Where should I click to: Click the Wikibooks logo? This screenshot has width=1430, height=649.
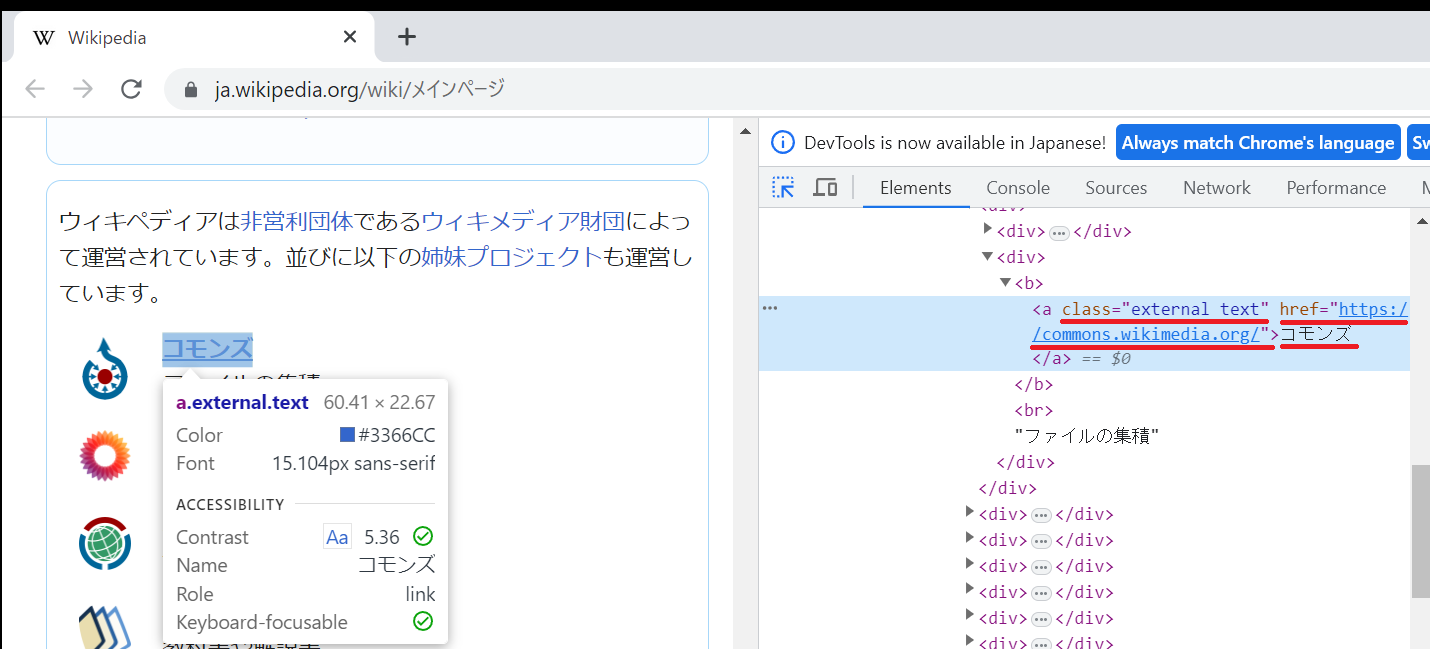click(105, 627)
